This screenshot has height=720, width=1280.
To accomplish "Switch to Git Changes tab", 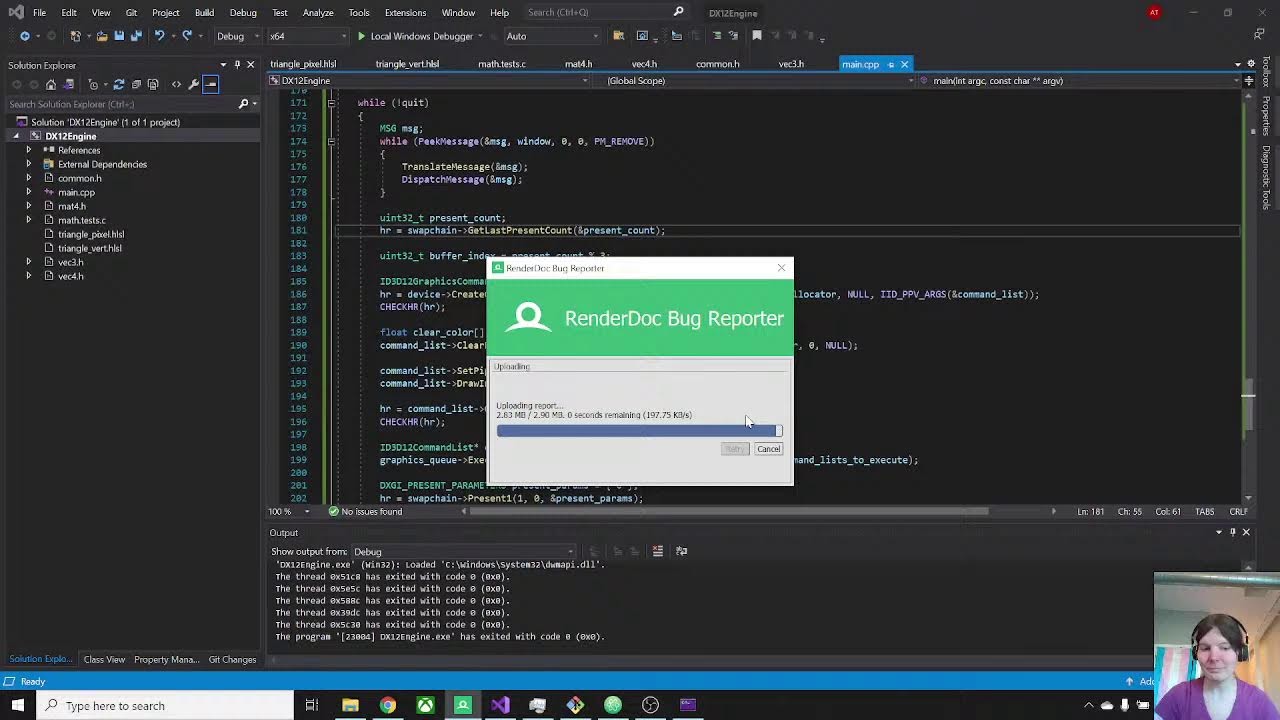I will point(232,659).
